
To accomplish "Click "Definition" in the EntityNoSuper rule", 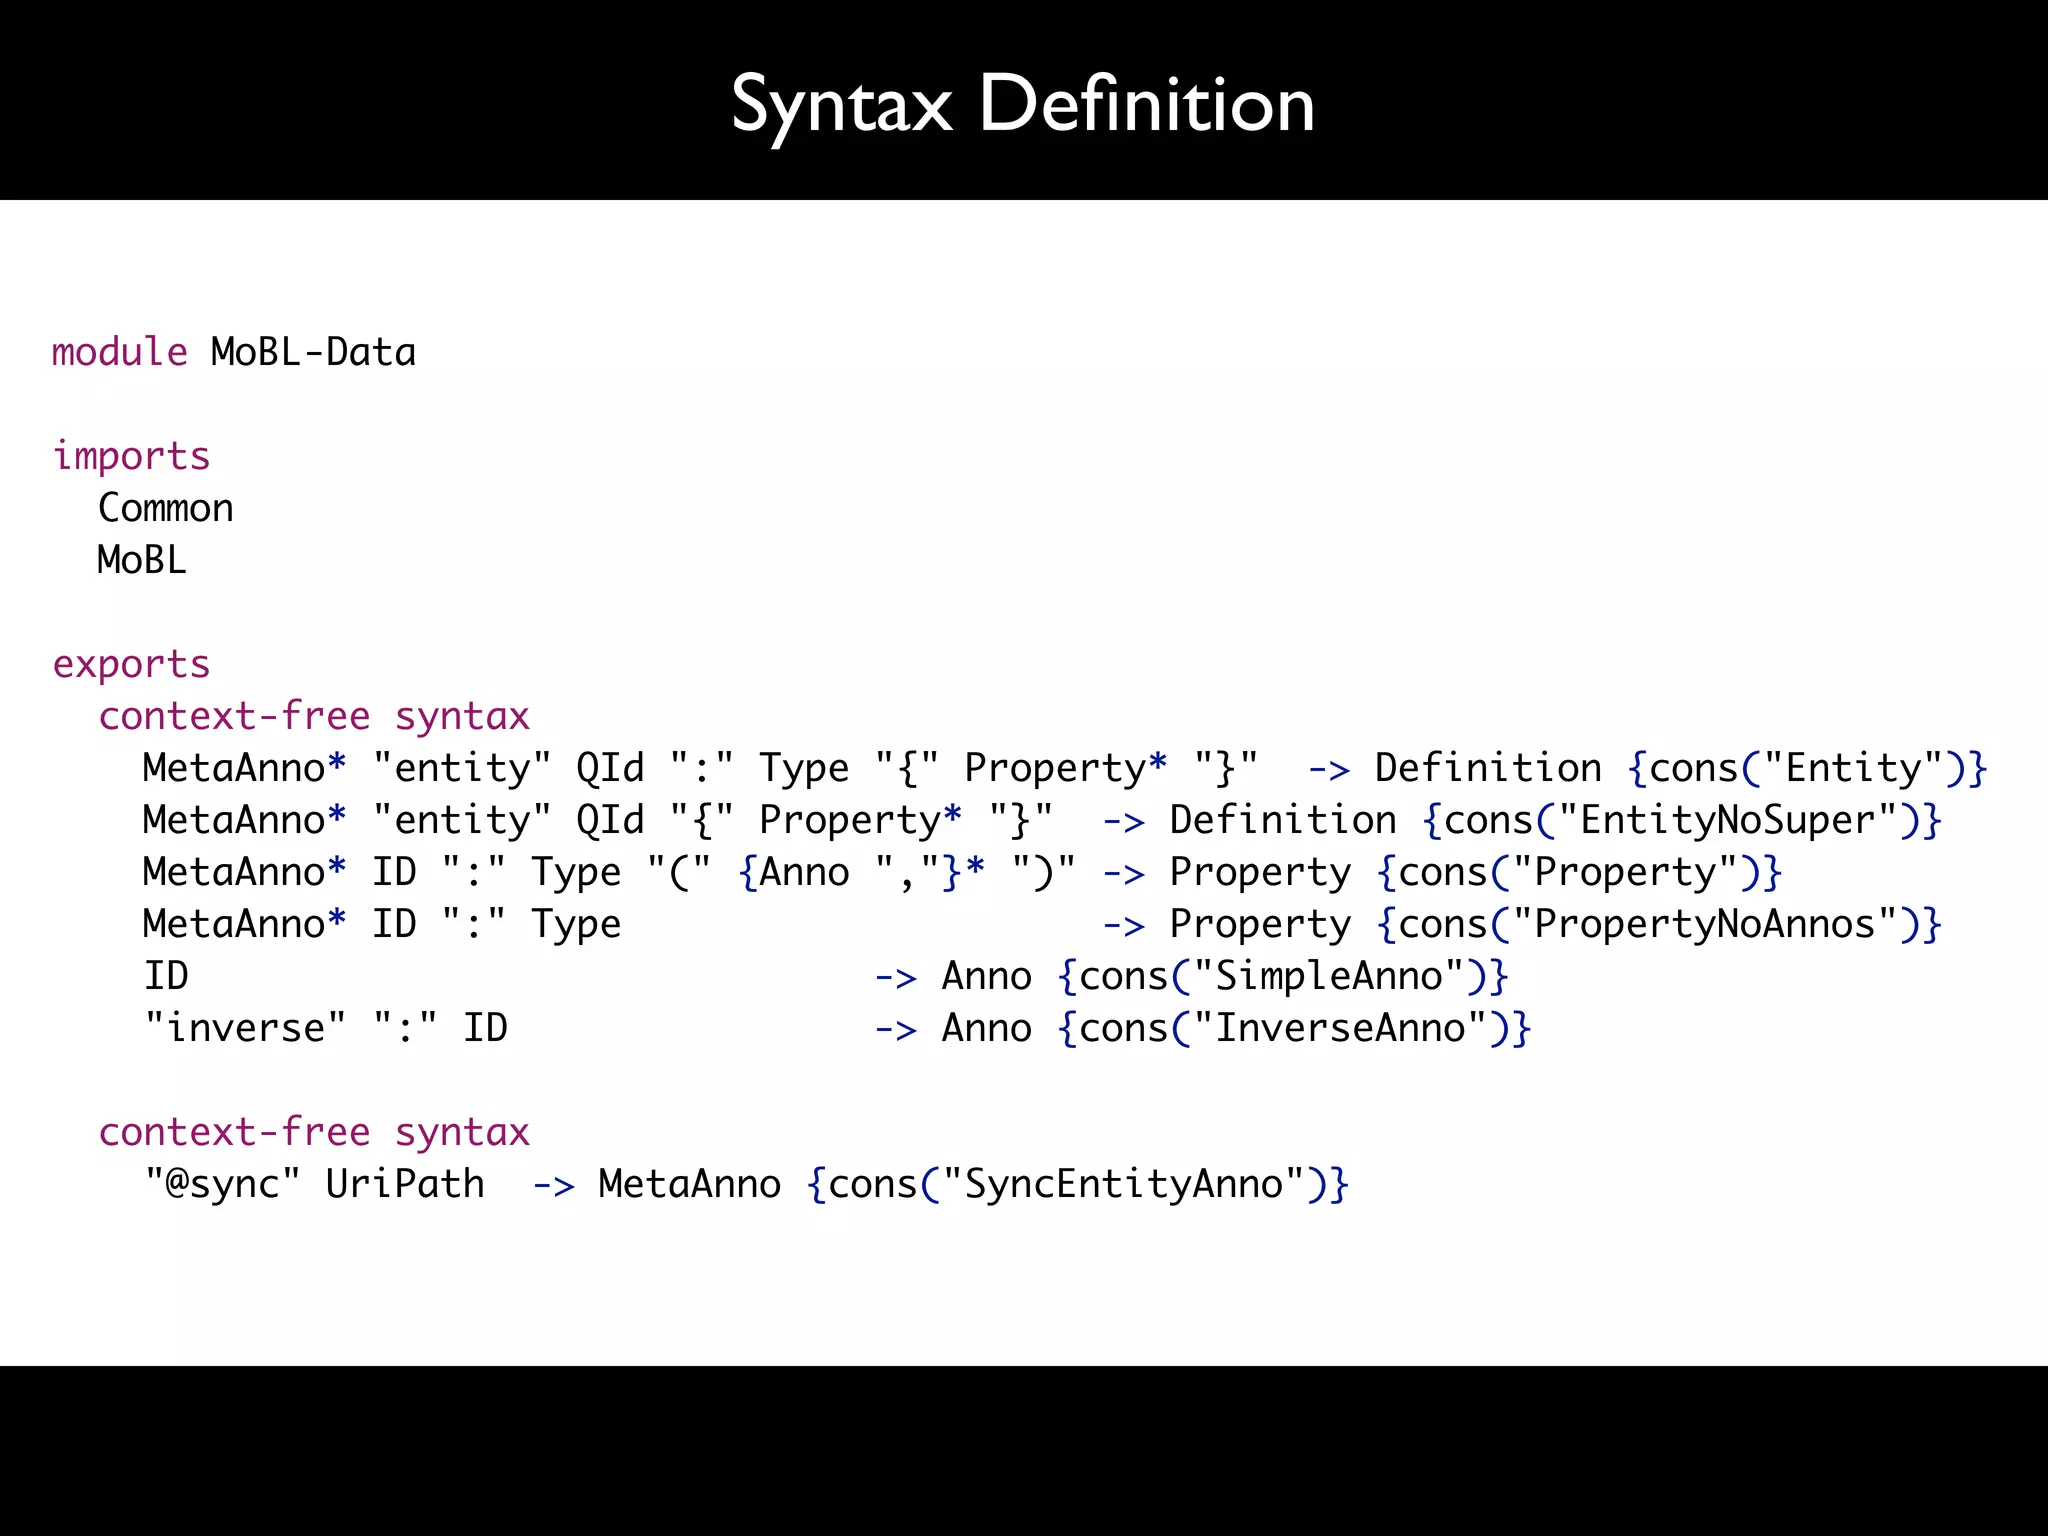I will click(x=1283, y=820).
